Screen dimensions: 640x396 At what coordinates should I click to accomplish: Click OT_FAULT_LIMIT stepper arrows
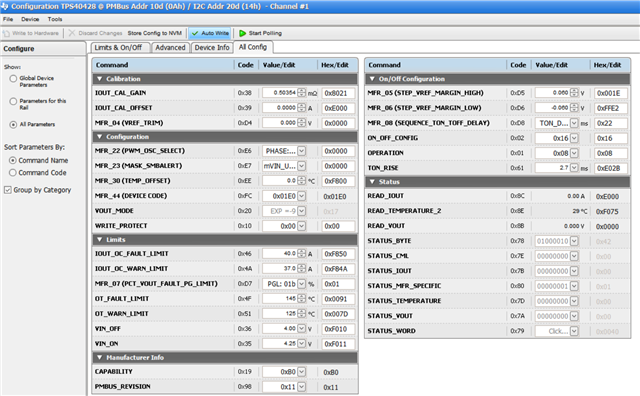[301, 299]
